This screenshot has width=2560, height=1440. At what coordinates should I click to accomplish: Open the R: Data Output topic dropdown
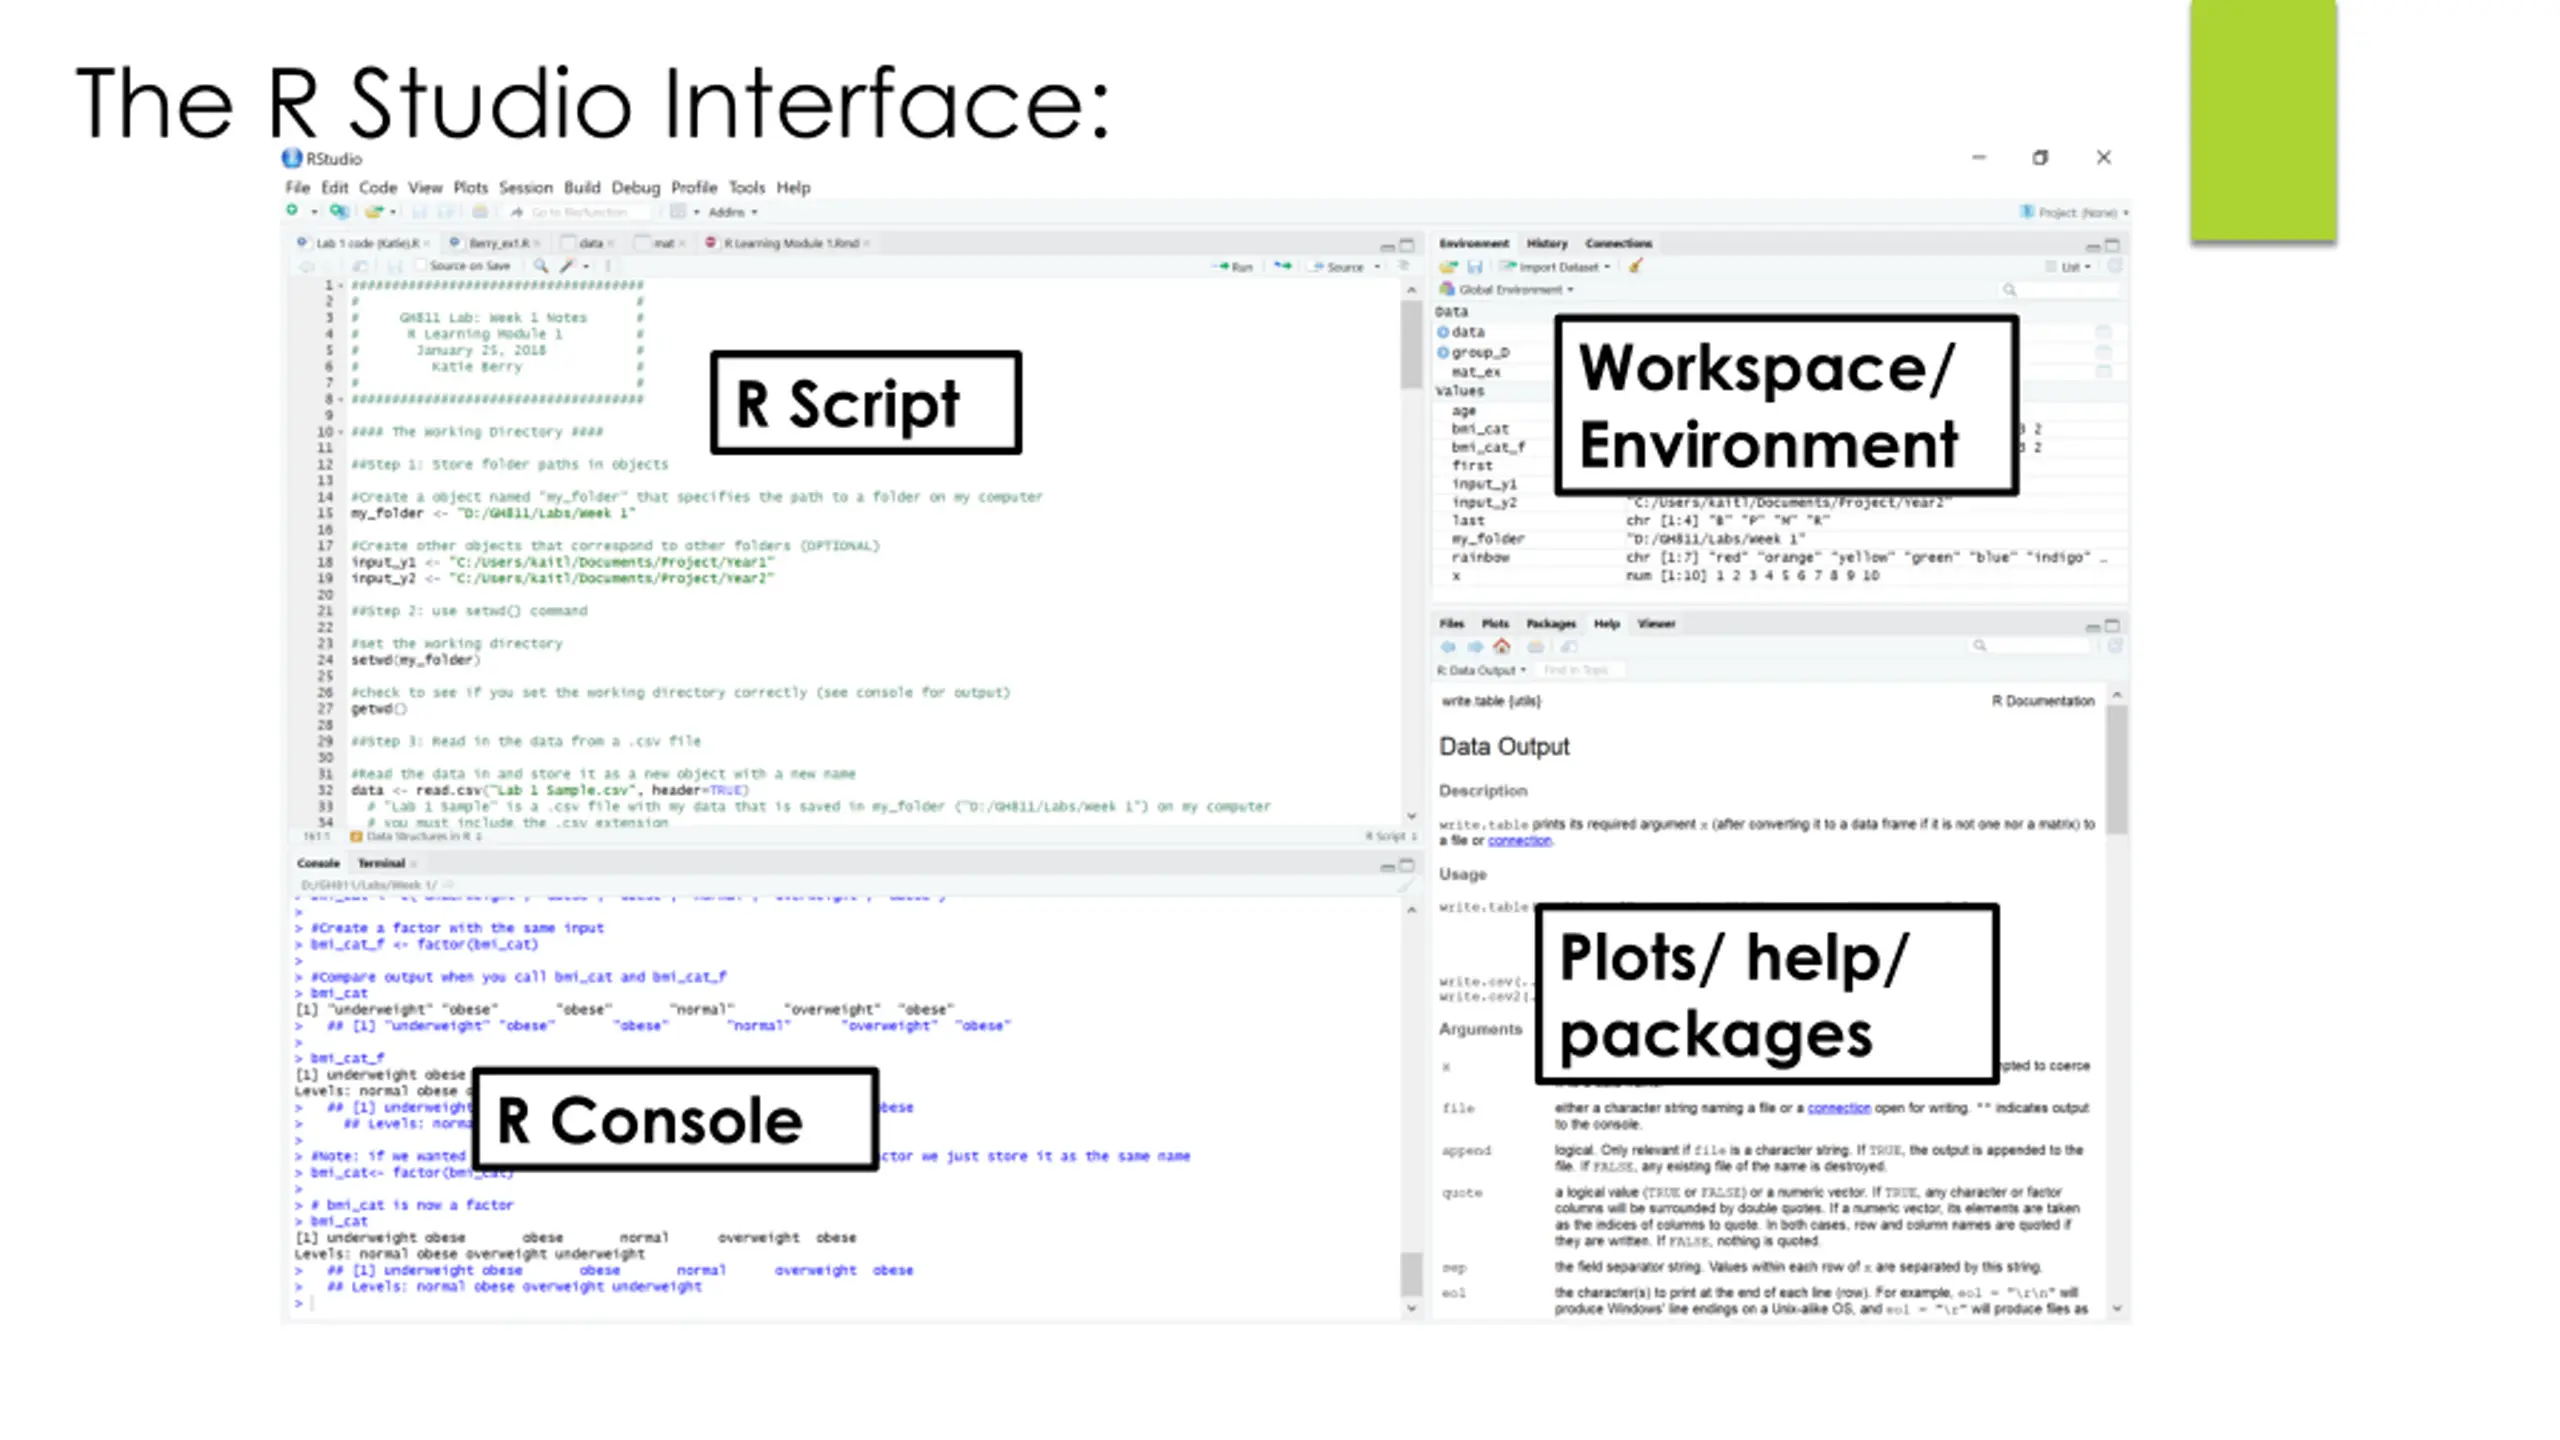[1482, 670]
